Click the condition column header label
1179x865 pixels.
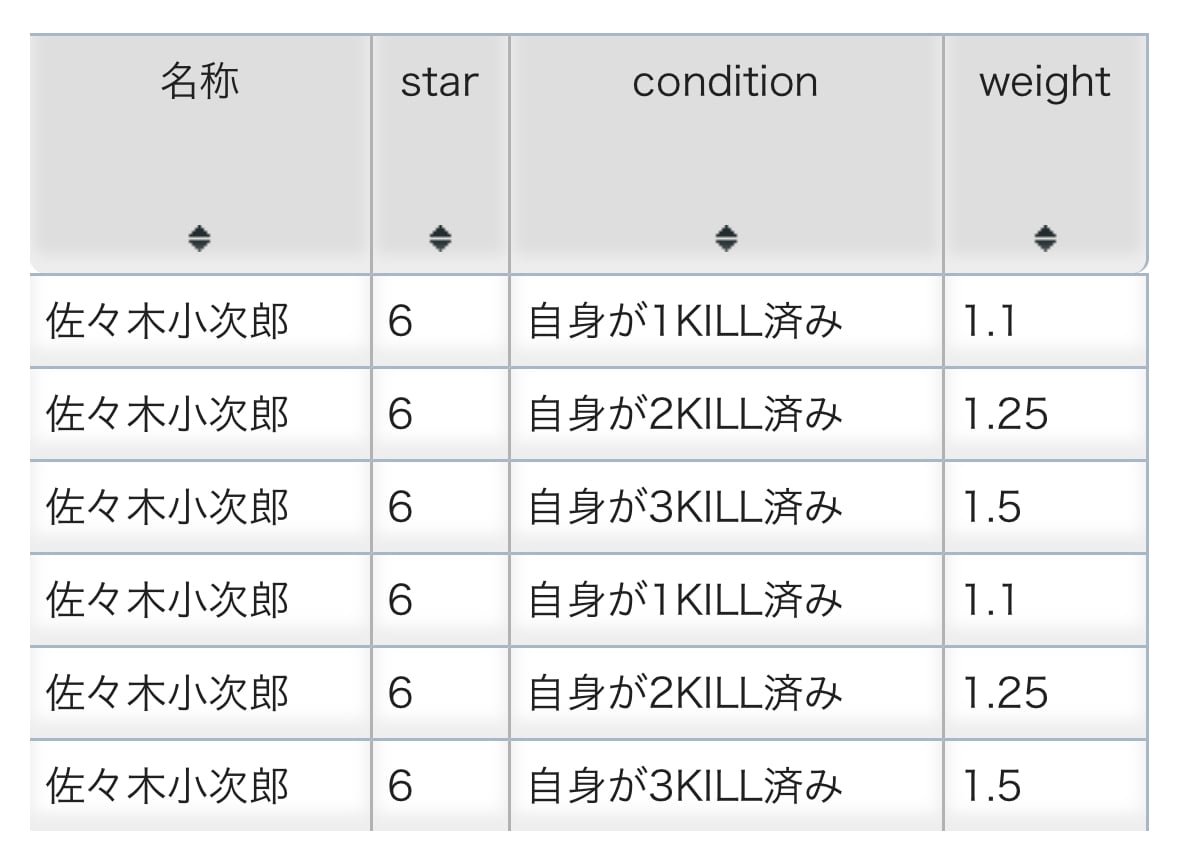725,82
